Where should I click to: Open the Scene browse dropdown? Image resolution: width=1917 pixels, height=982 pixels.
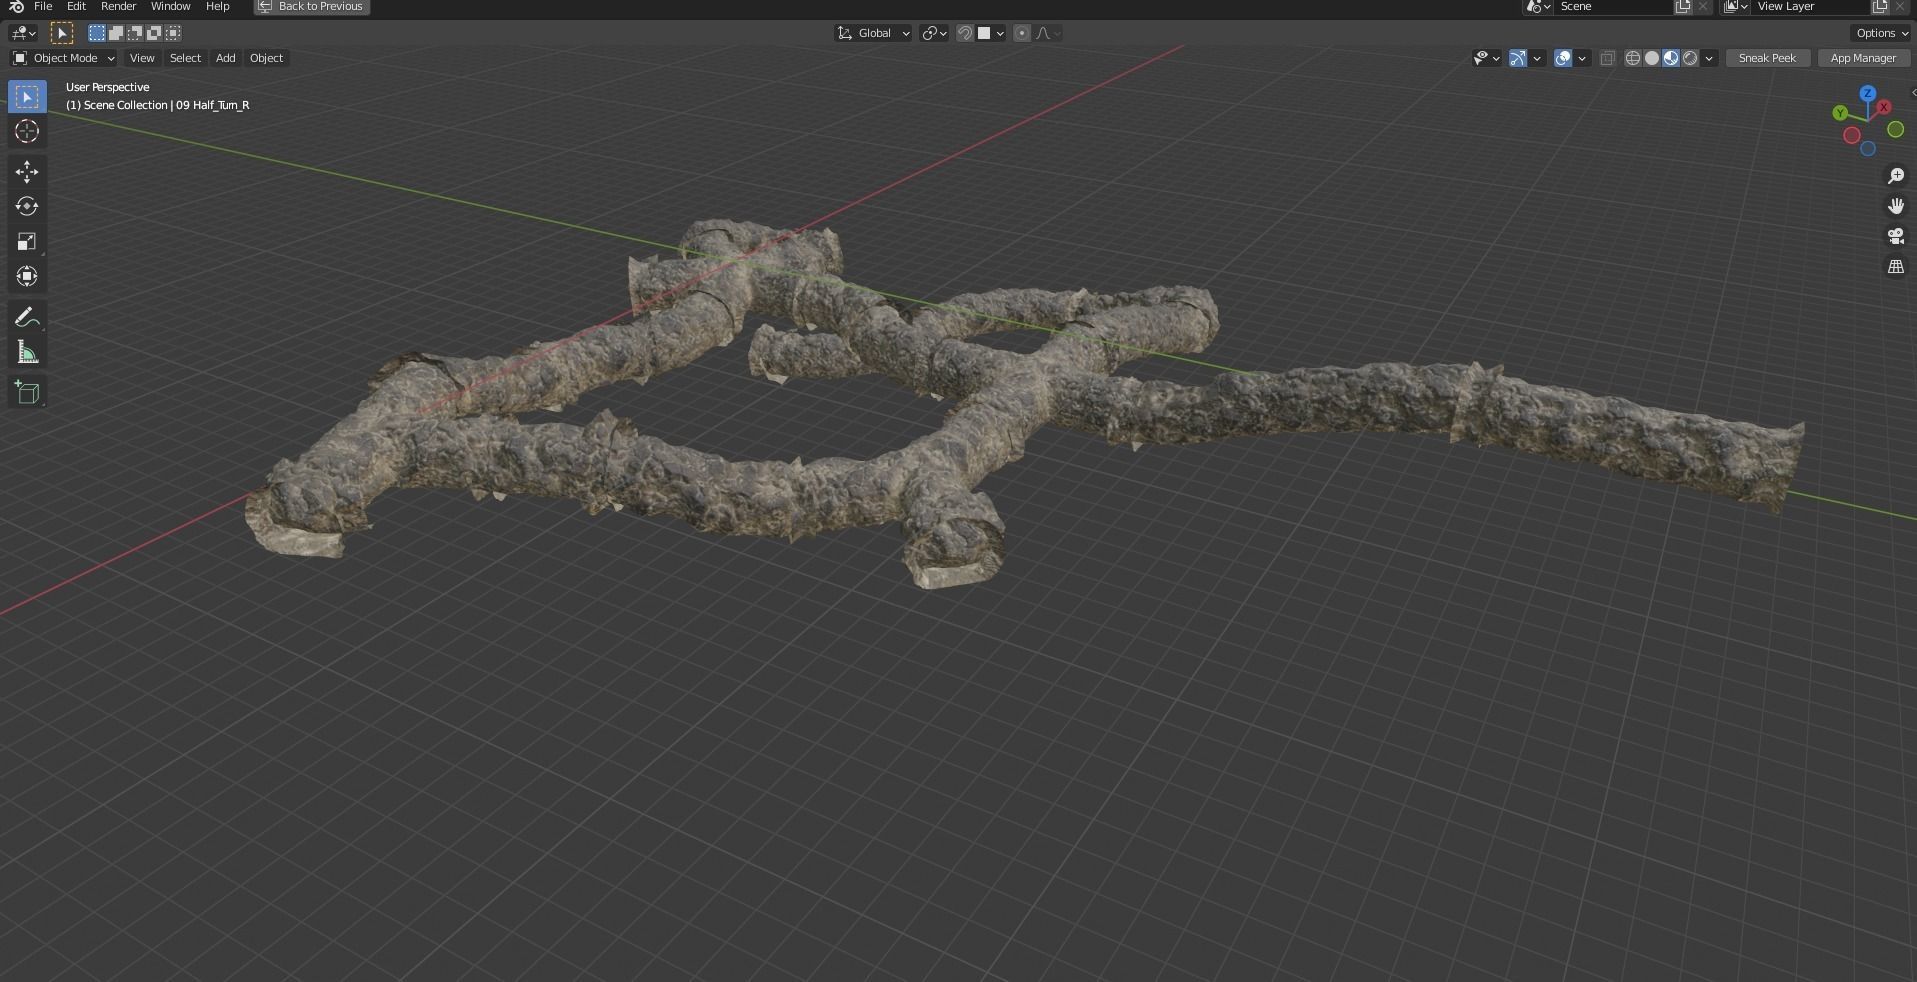click(1538, 7)
